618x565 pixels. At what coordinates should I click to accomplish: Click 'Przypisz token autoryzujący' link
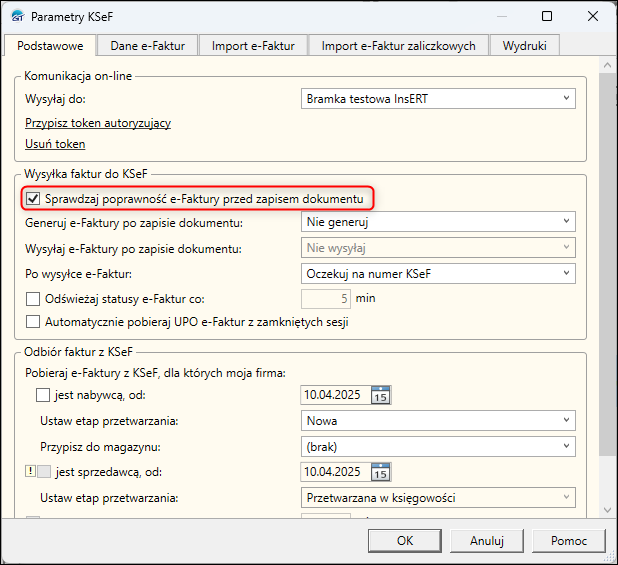[x=98, y=123]
